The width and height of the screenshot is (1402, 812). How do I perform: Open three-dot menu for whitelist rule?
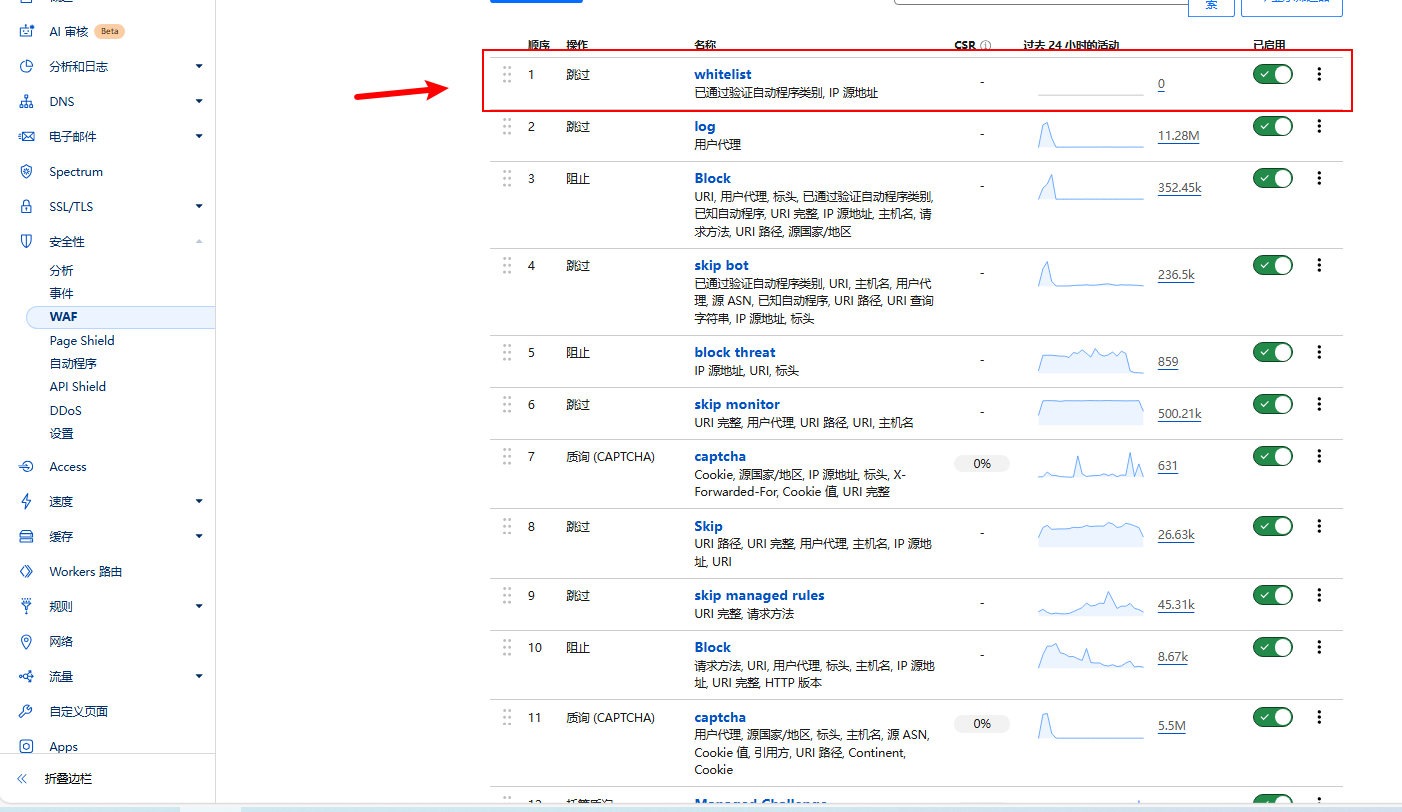pyautogui.click(x=1319, y=74)
